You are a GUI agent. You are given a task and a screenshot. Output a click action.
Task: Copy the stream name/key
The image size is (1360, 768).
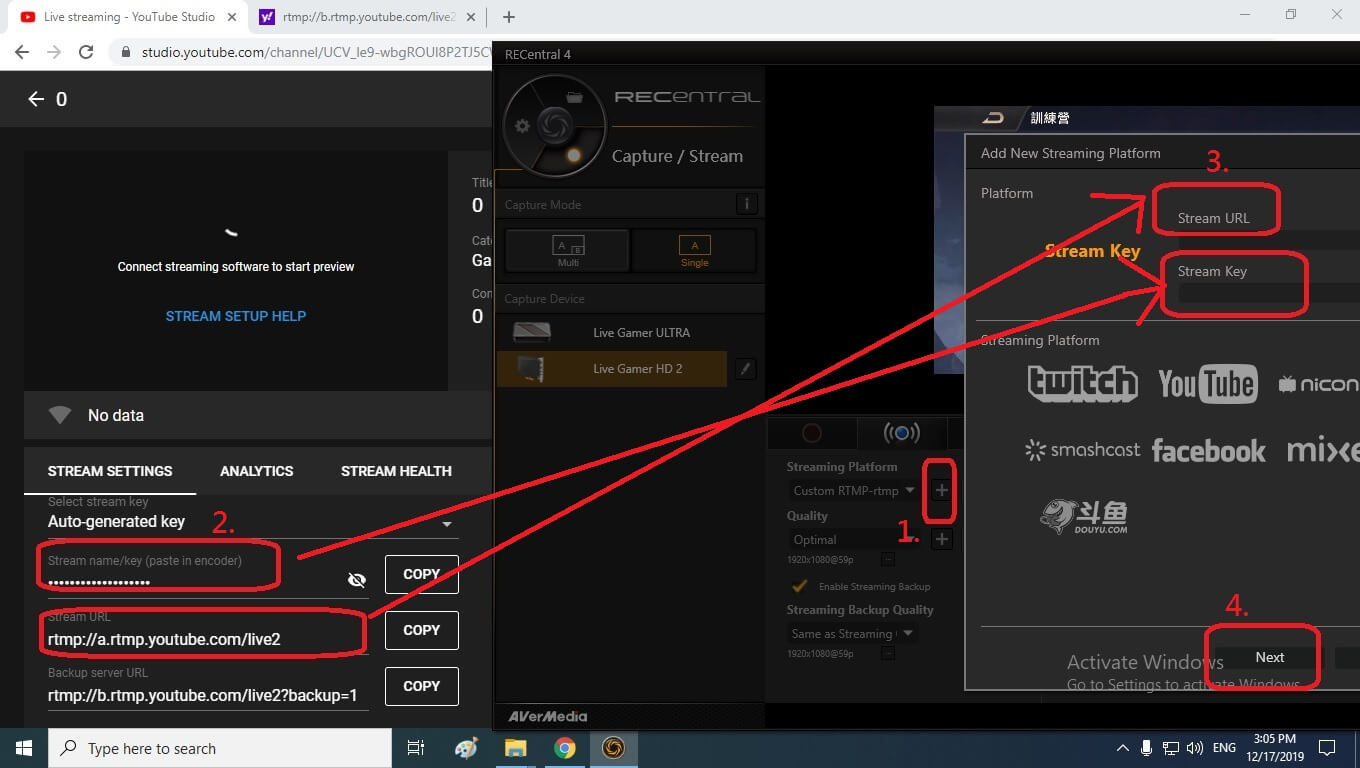422,574
